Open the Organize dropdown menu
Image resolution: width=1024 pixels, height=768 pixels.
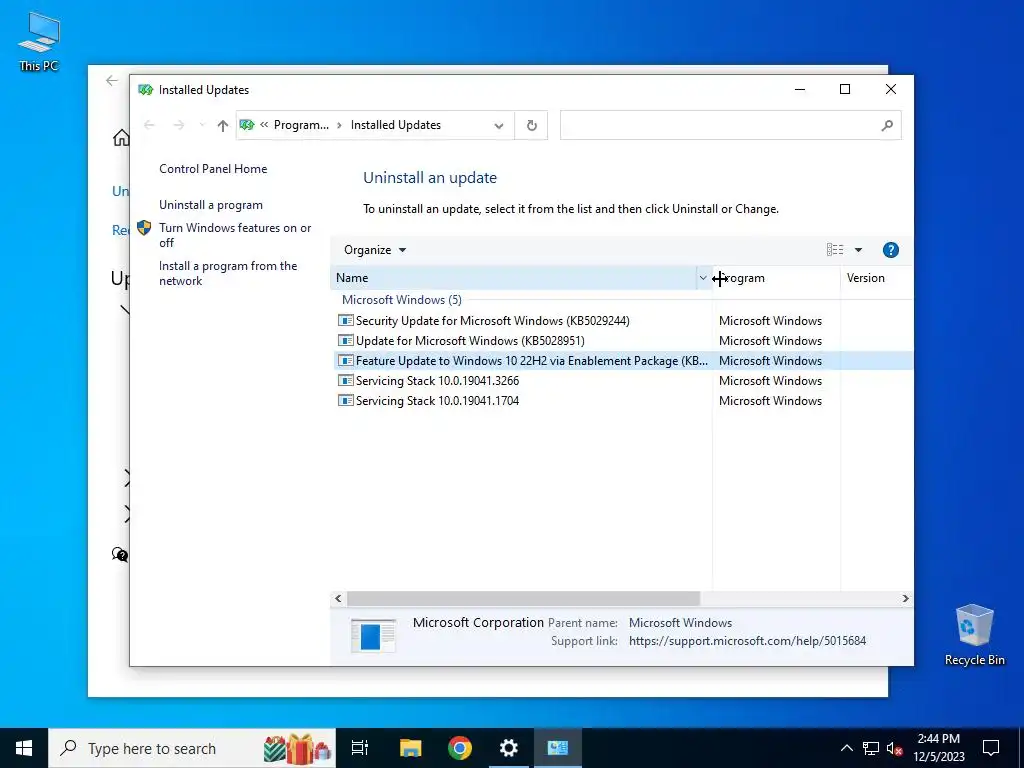pyautogui.click(x=375, y=250)
